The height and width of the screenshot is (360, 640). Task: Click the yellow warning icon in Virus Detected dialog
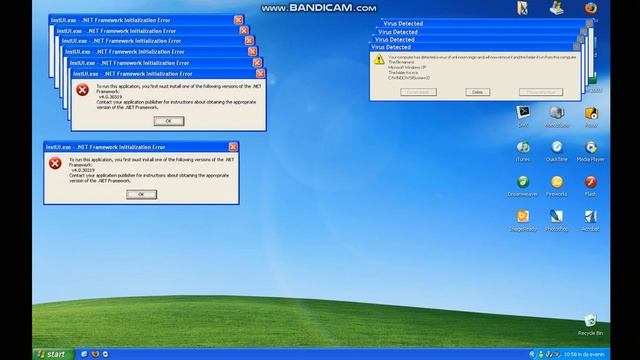[379, 60]
